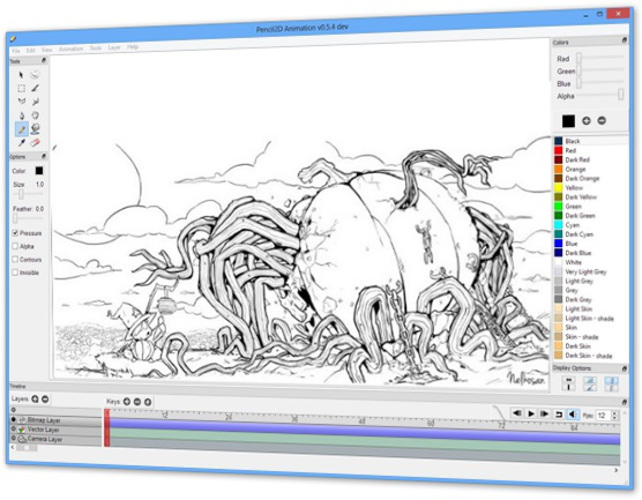642x500 pixels.
Task: Select the Vector Layer row
Action: click(x=56, y=429)
